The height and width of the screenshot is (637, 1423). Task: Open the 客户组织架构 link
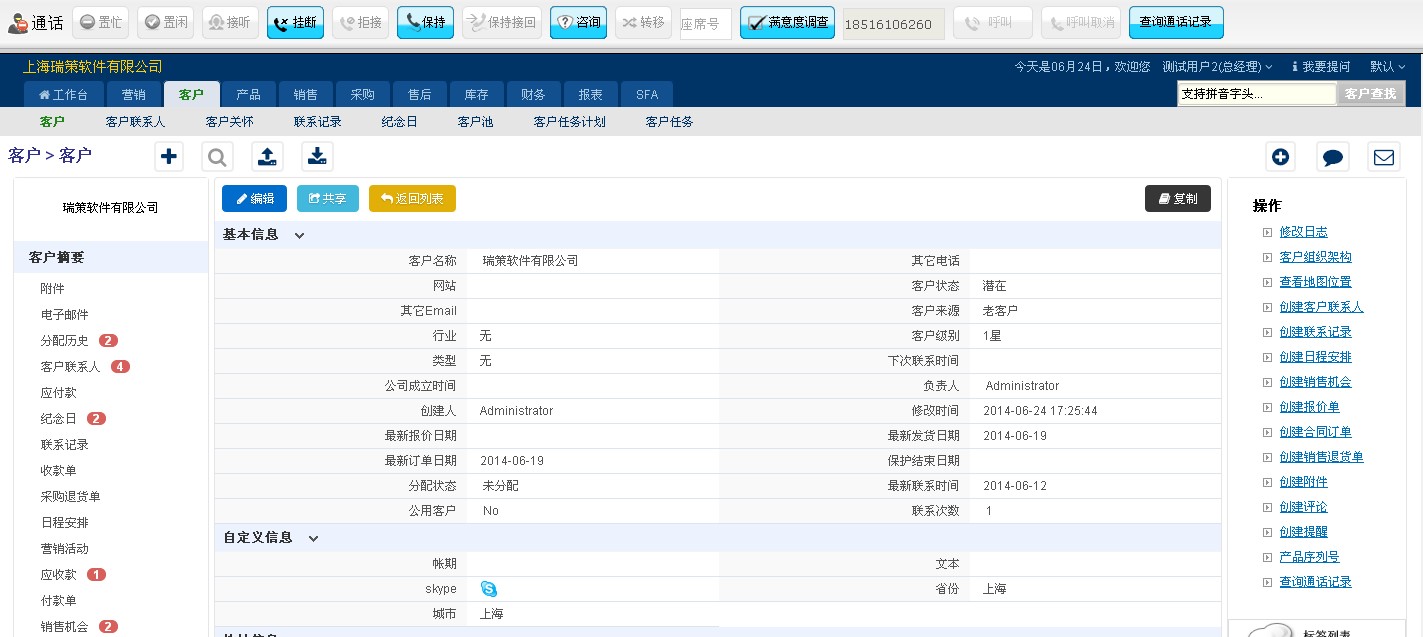tap(1315, 257)
